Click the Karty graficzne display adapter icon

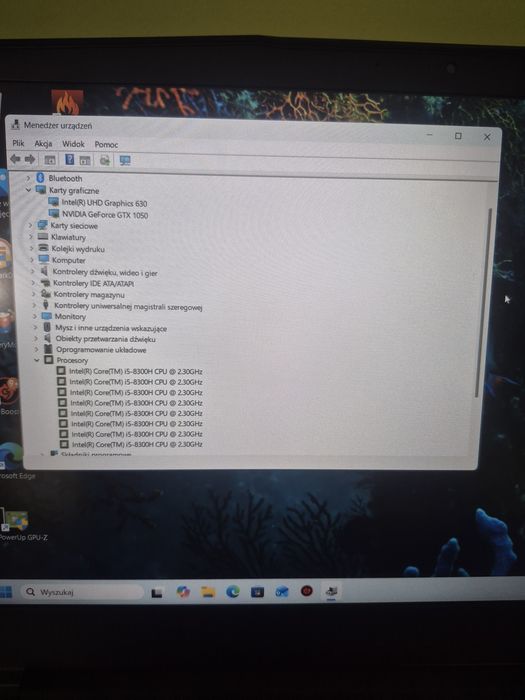pyautogui.click(x=41, y=190)
